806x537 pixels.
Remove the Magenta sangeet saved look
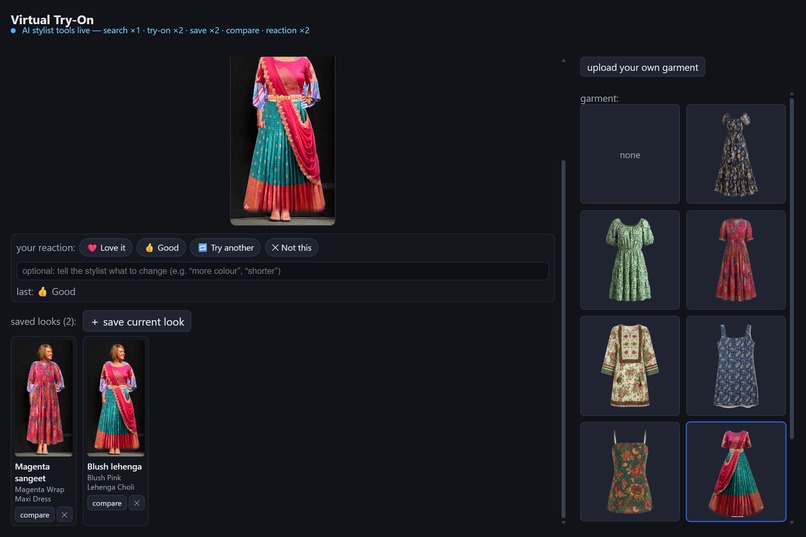64,515
